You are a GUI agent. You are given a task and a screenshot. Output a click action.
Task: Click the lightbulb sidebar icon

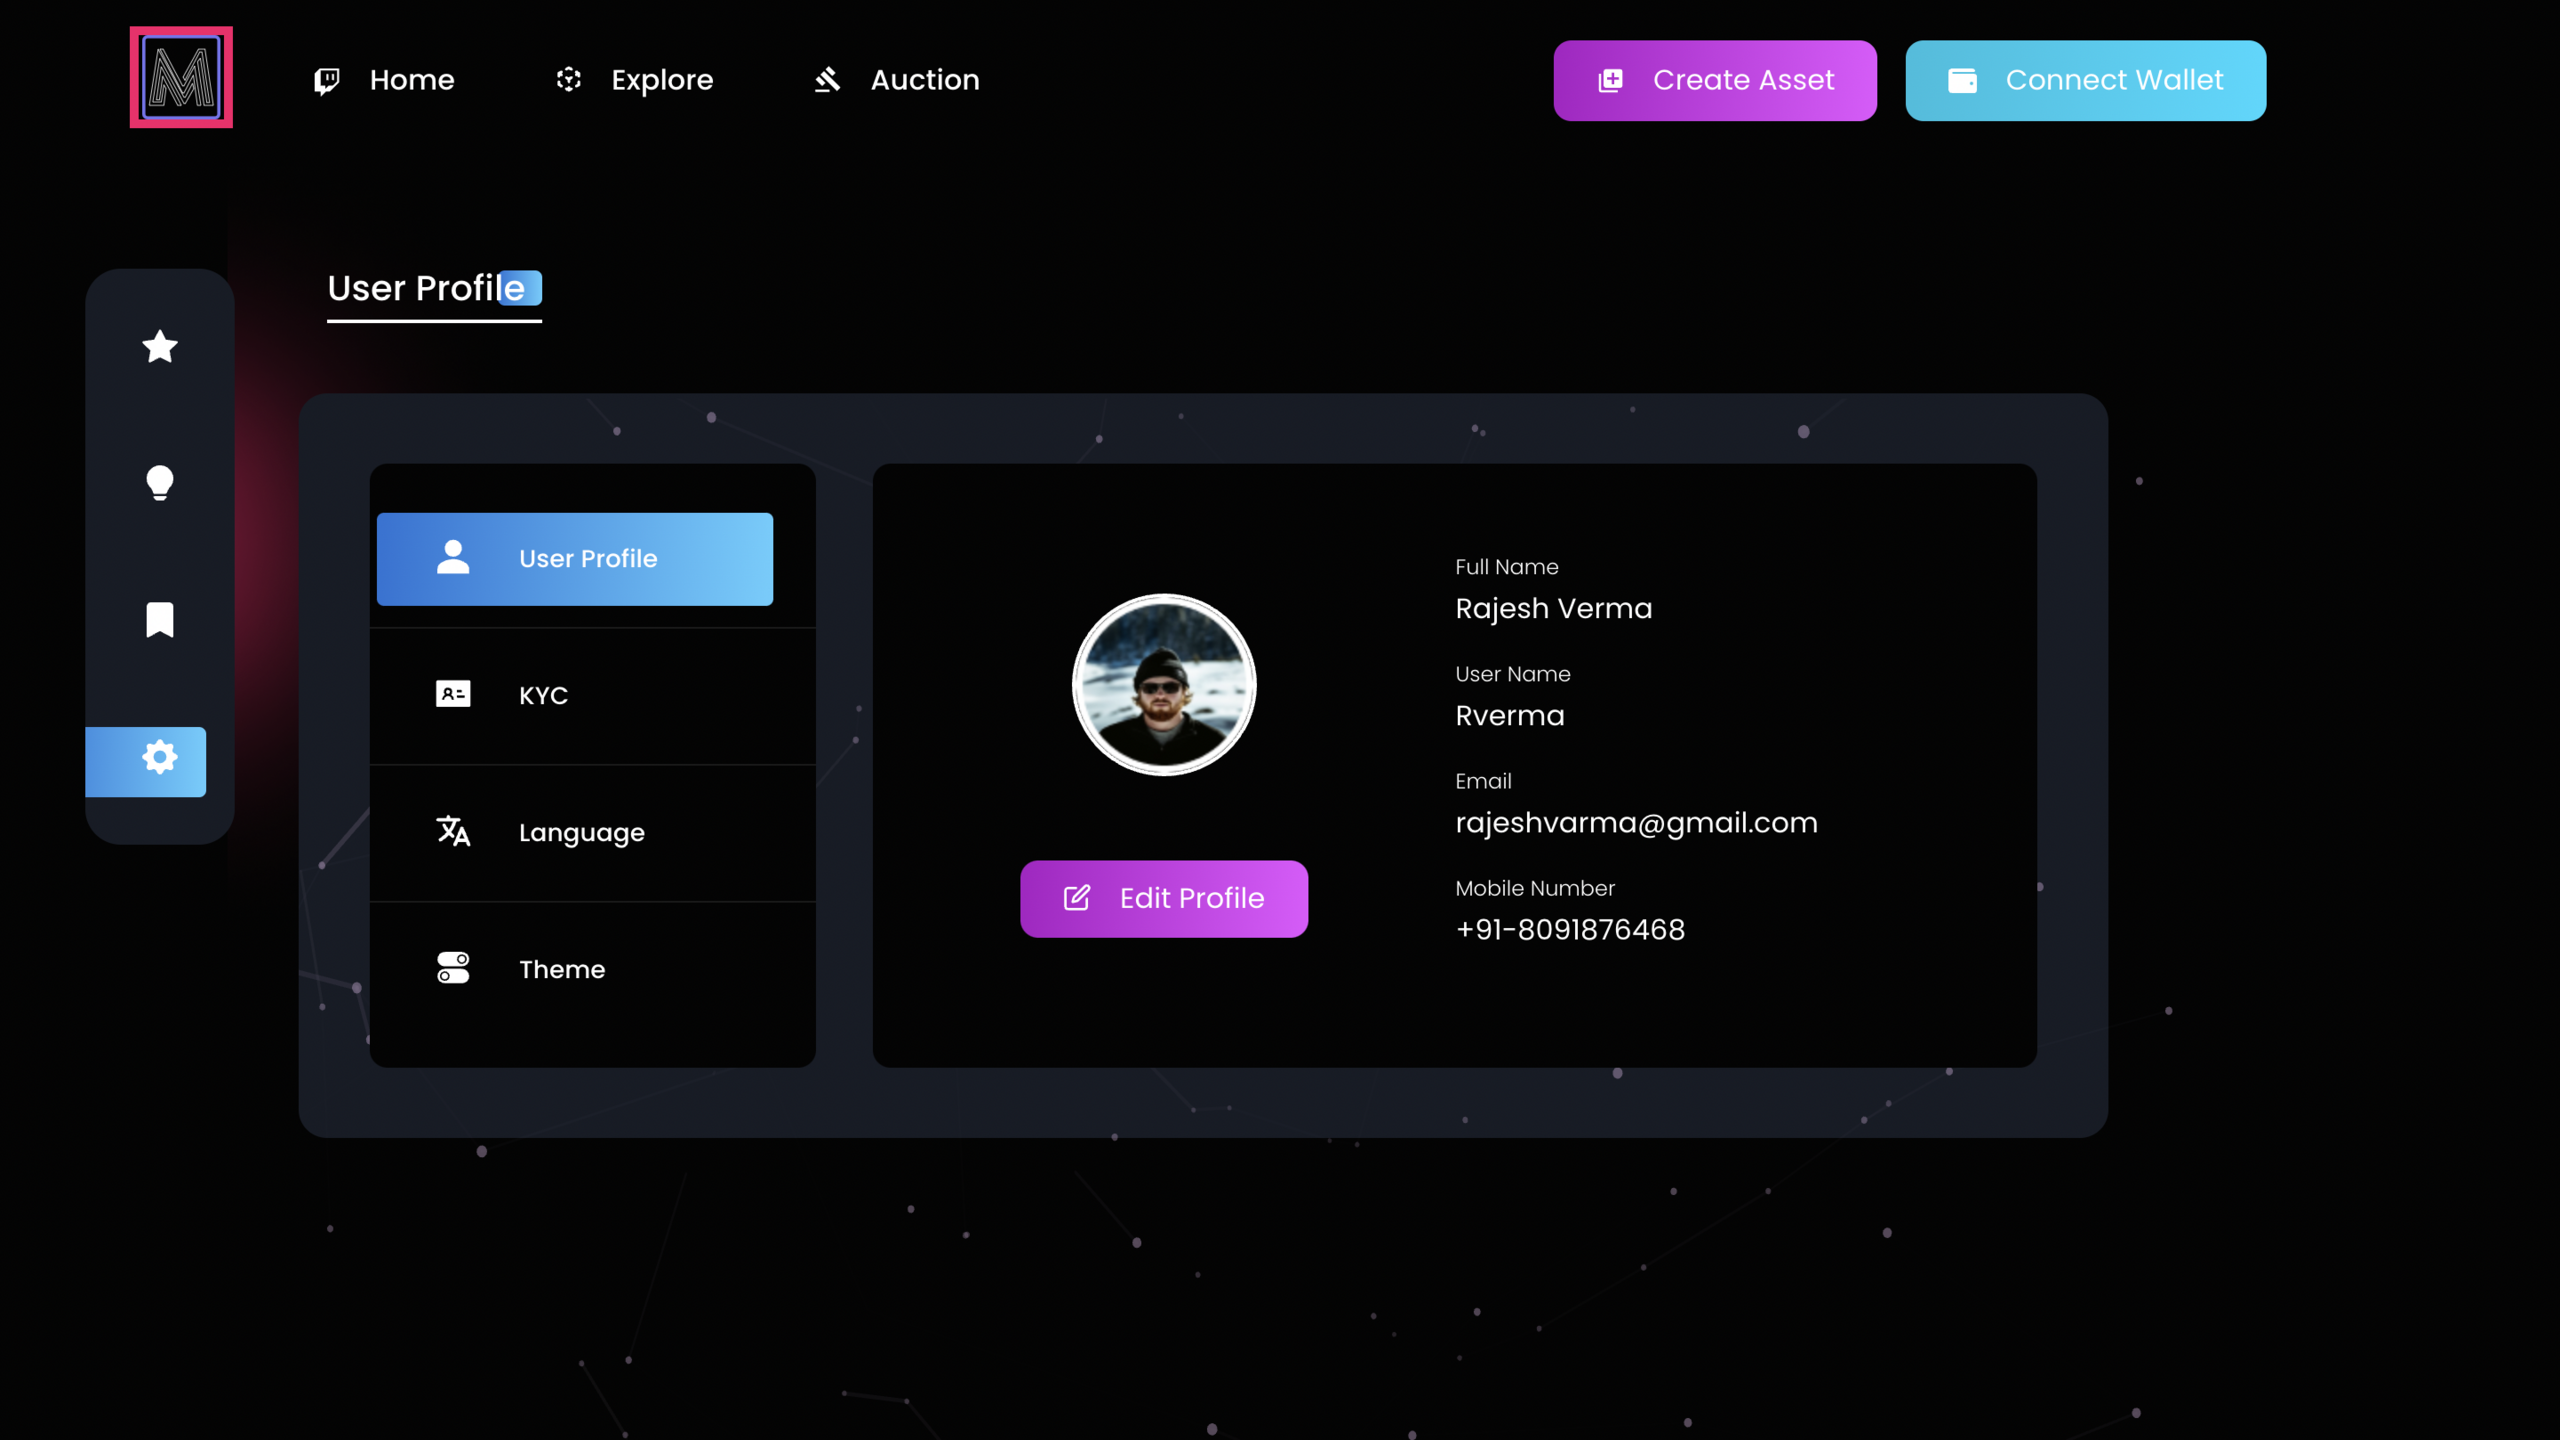coord(160,483)
